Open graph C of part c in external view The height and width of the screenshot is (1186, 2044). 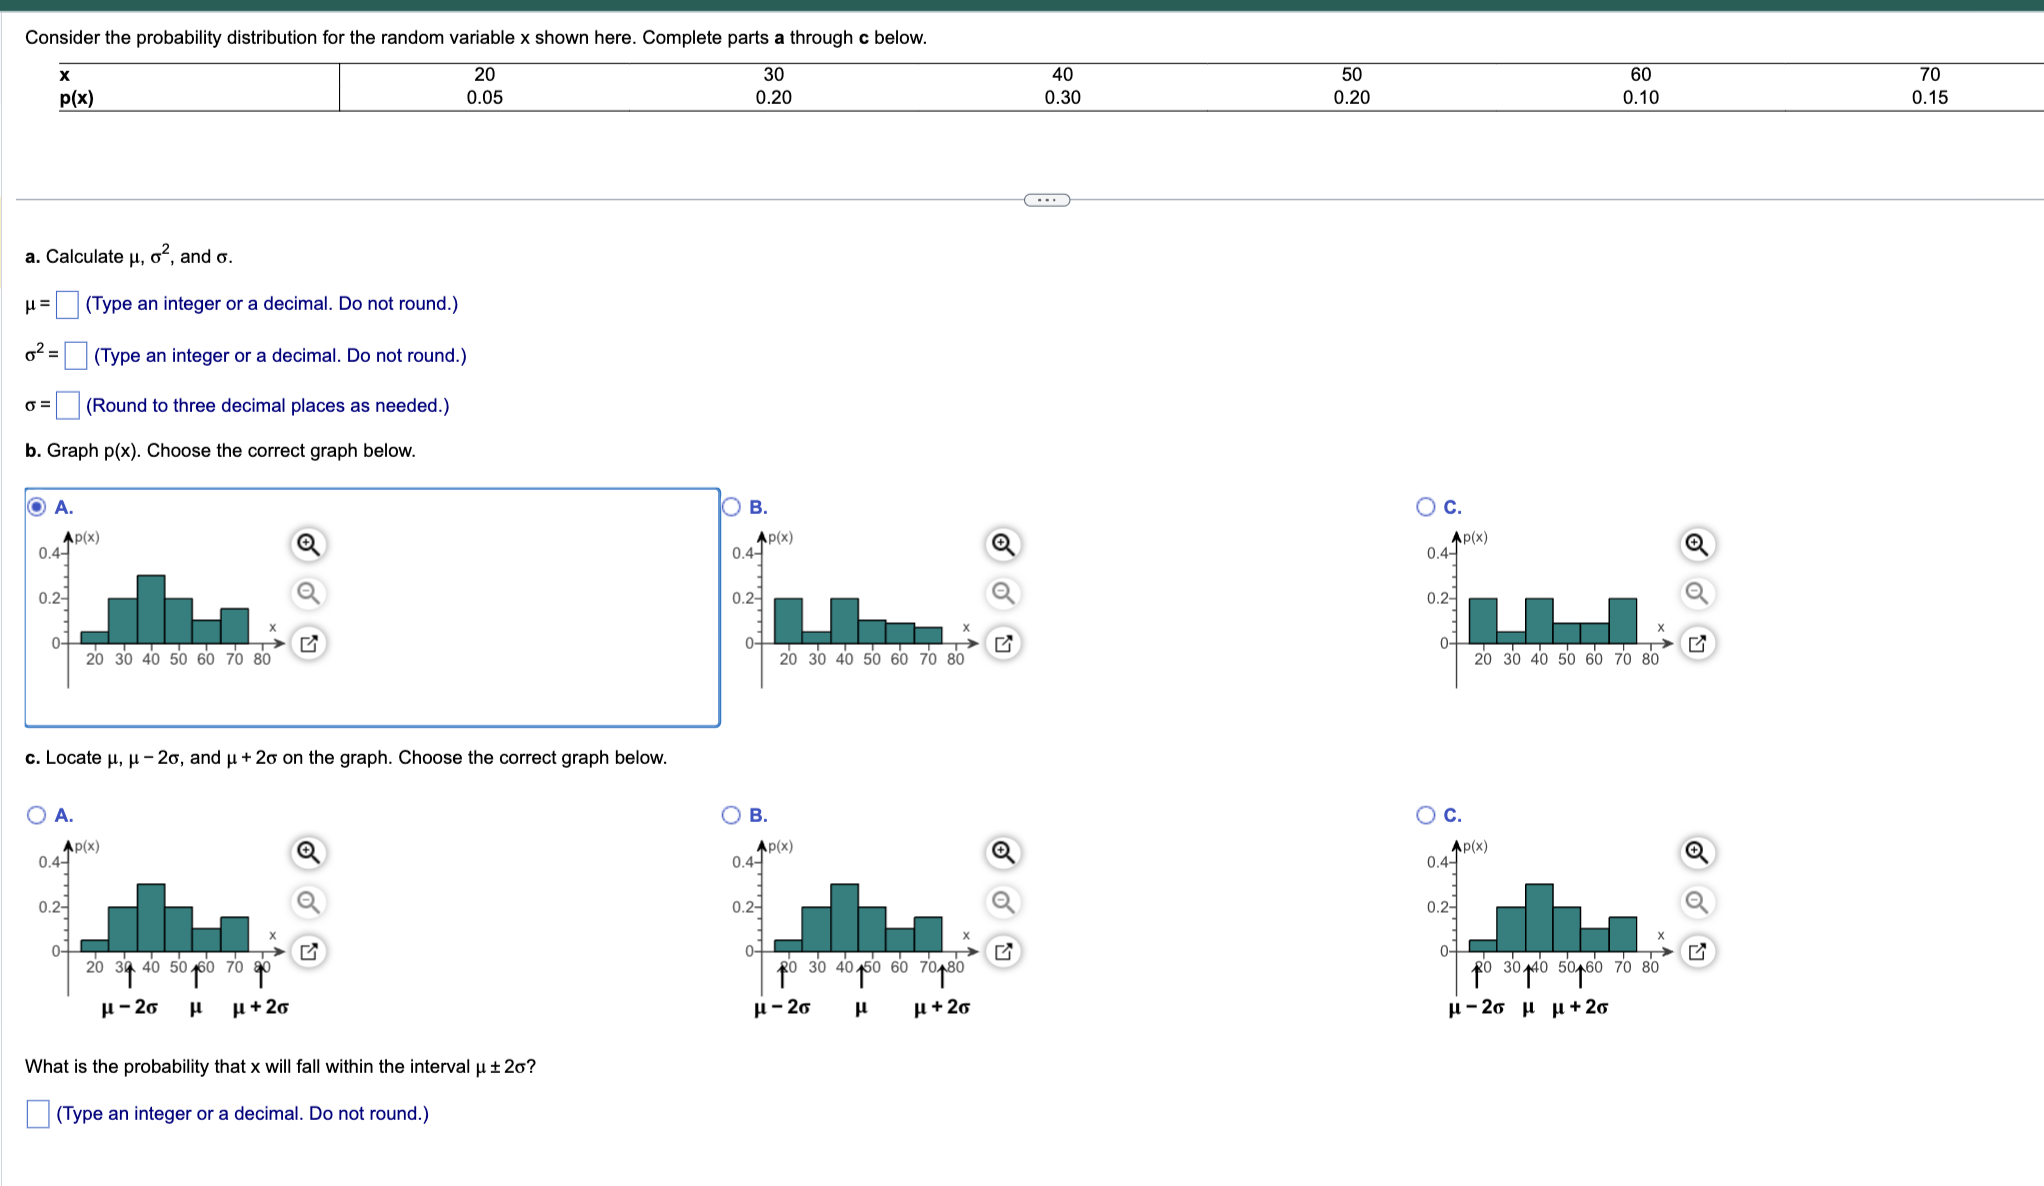(1696, 951)
